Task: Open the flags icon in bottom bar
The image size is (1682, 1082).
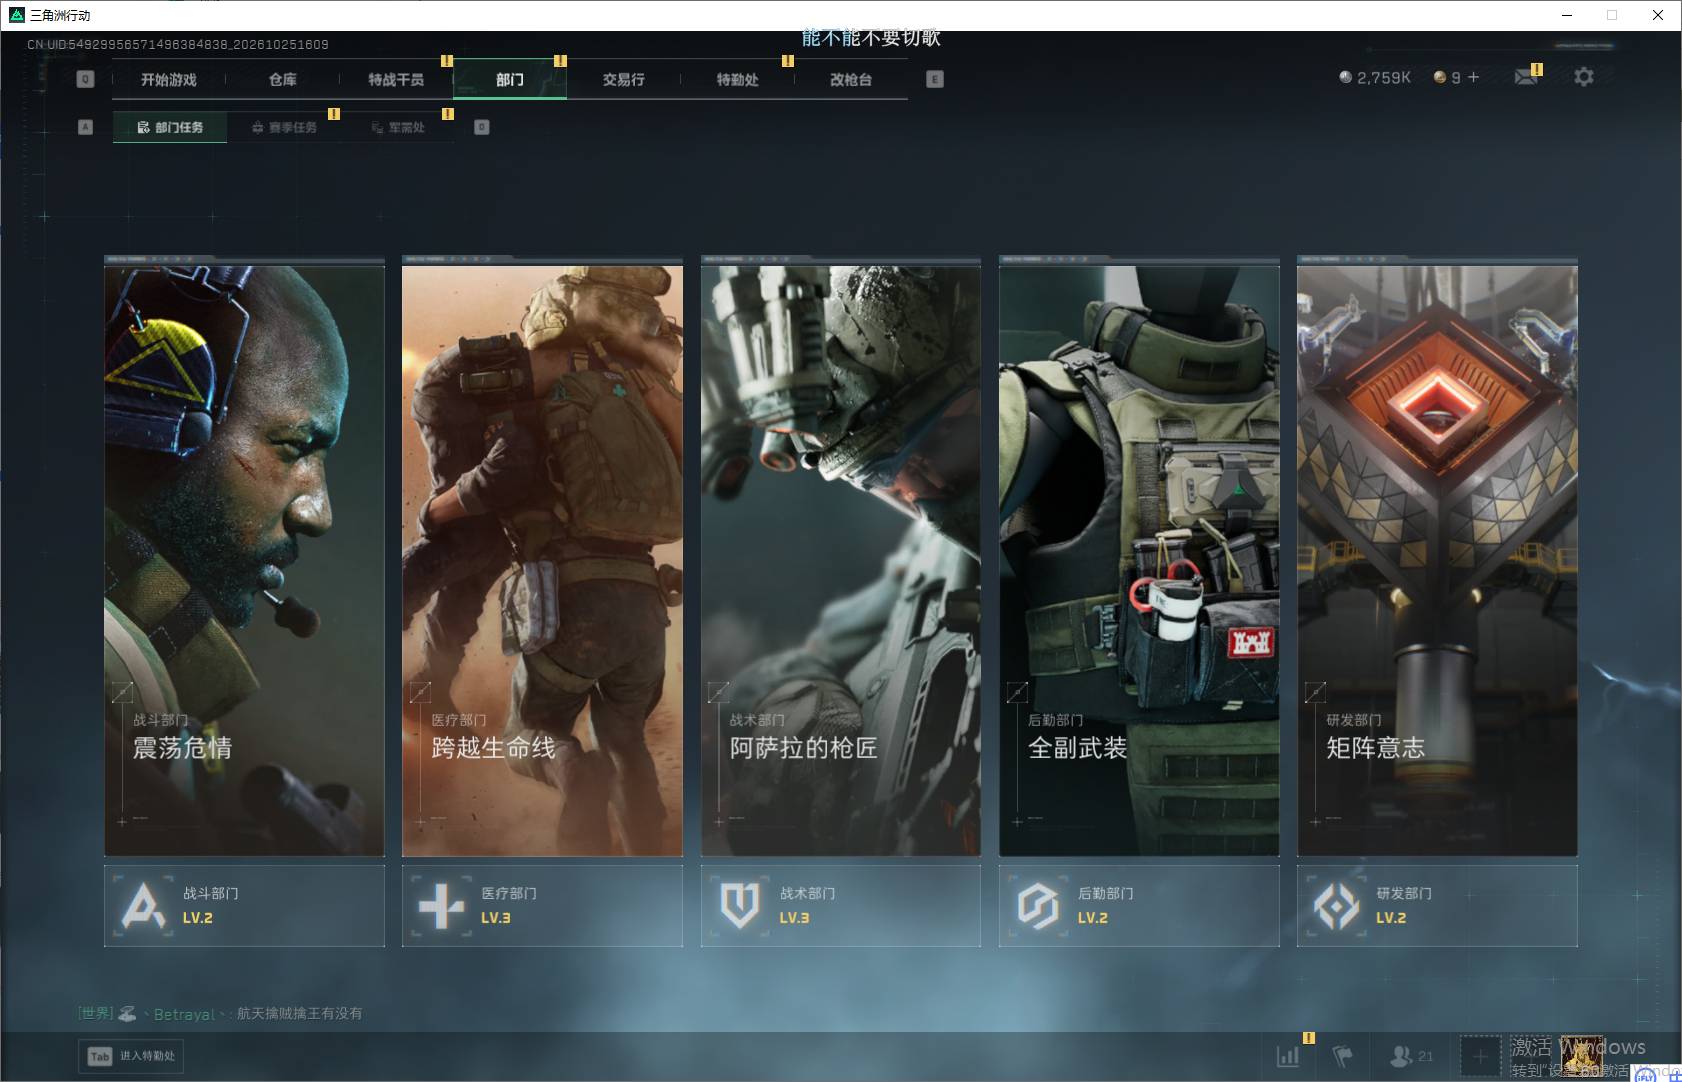Action: (1342, 1056)
